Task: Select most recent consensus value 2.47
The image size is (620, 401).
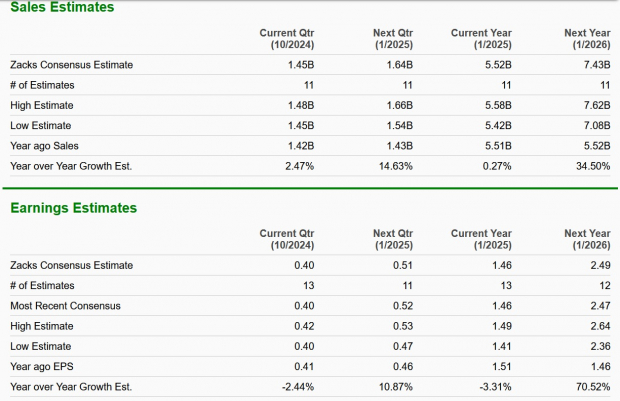Action: click(x=601, y=306)
